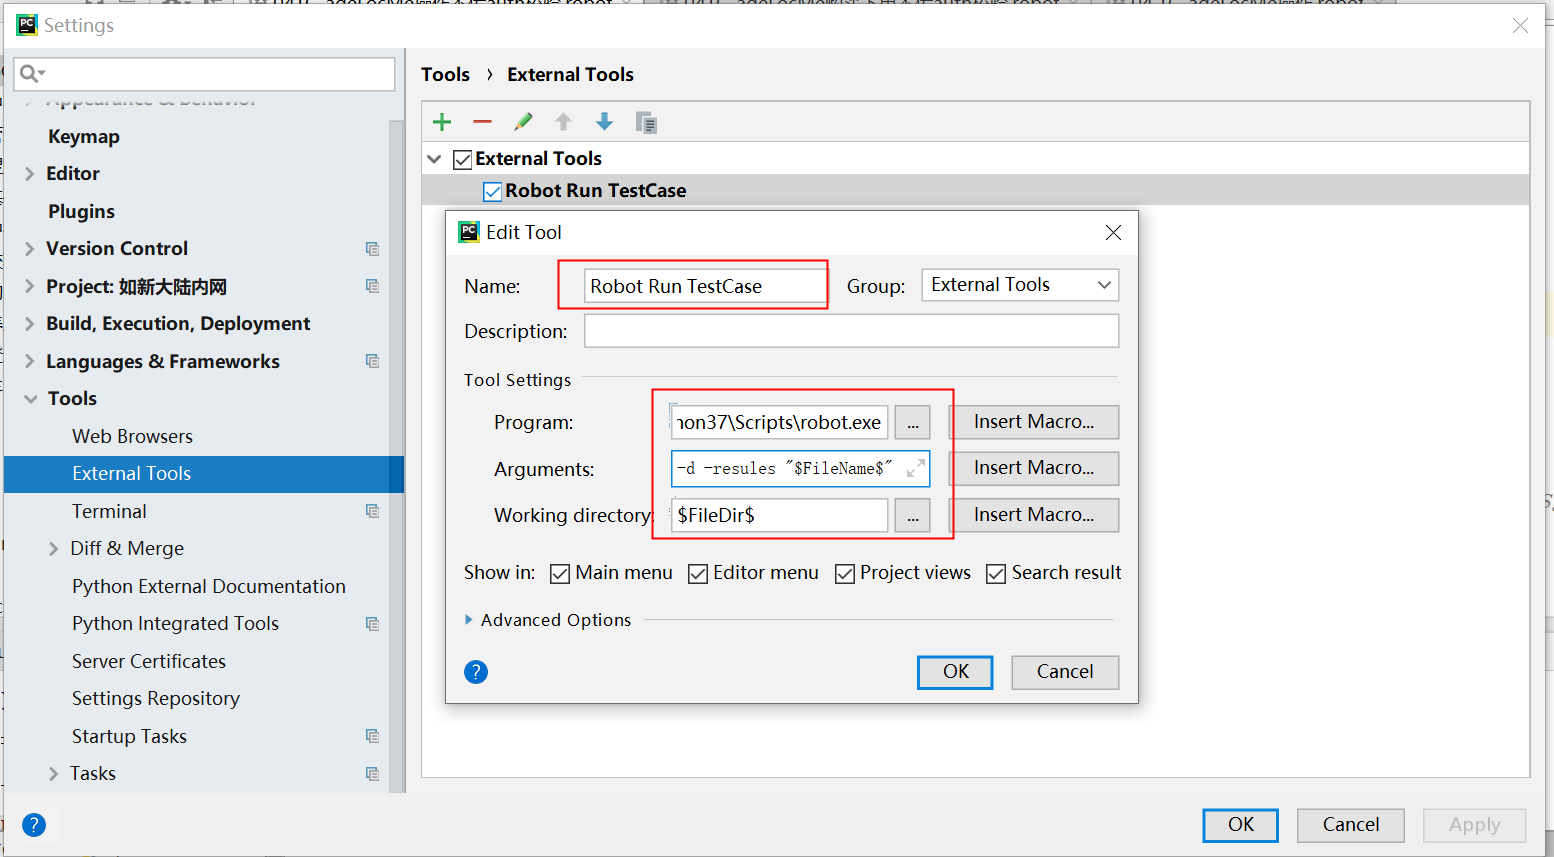Click project-level icon beside Tasks

click(372, 774)
